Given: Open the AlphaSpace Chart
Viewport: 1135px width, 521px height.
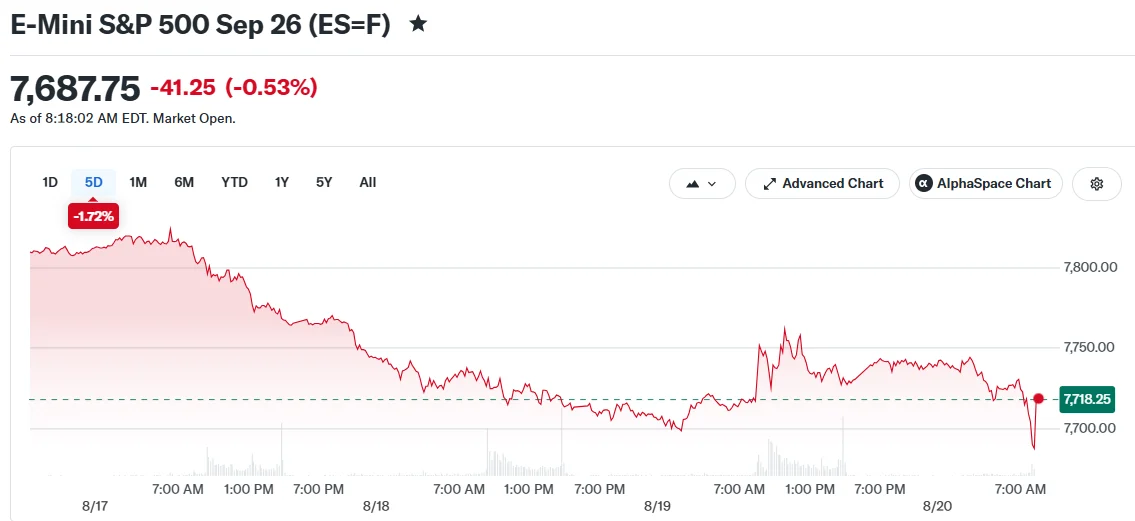Looking at the screenshot, I should click(x=986, y=184).
